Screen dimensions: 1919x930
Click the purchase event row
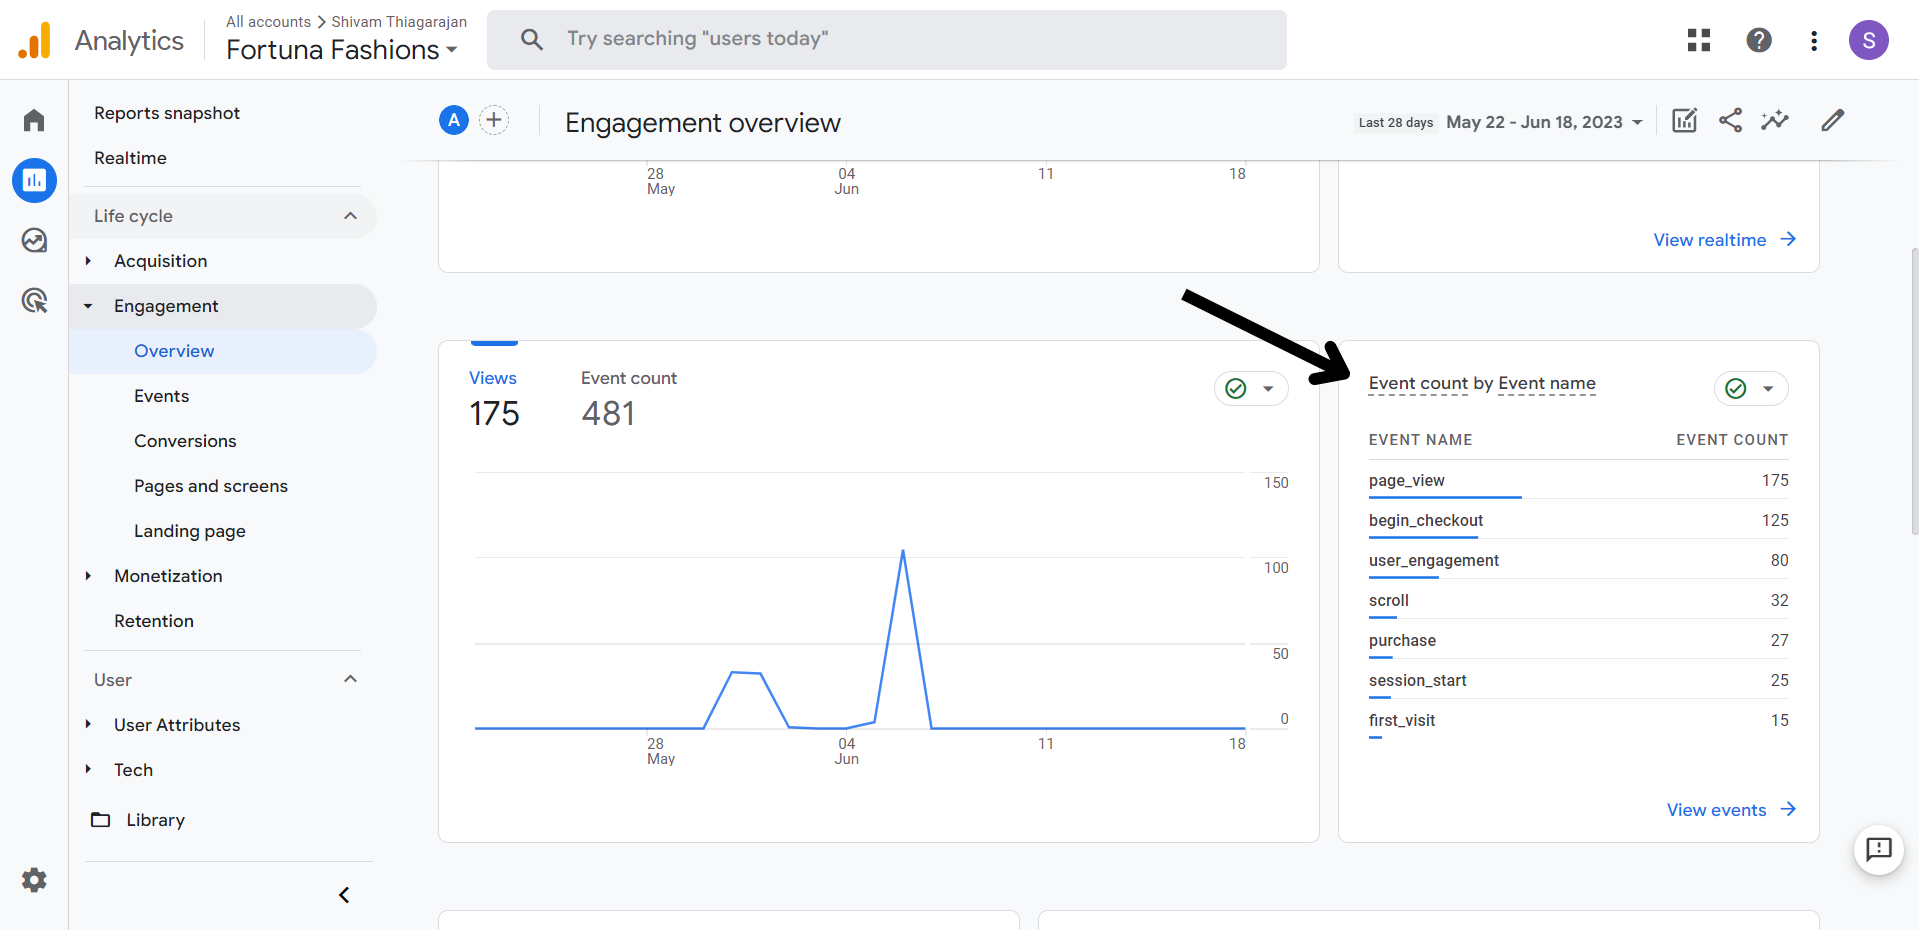(x=1578, y=641)
